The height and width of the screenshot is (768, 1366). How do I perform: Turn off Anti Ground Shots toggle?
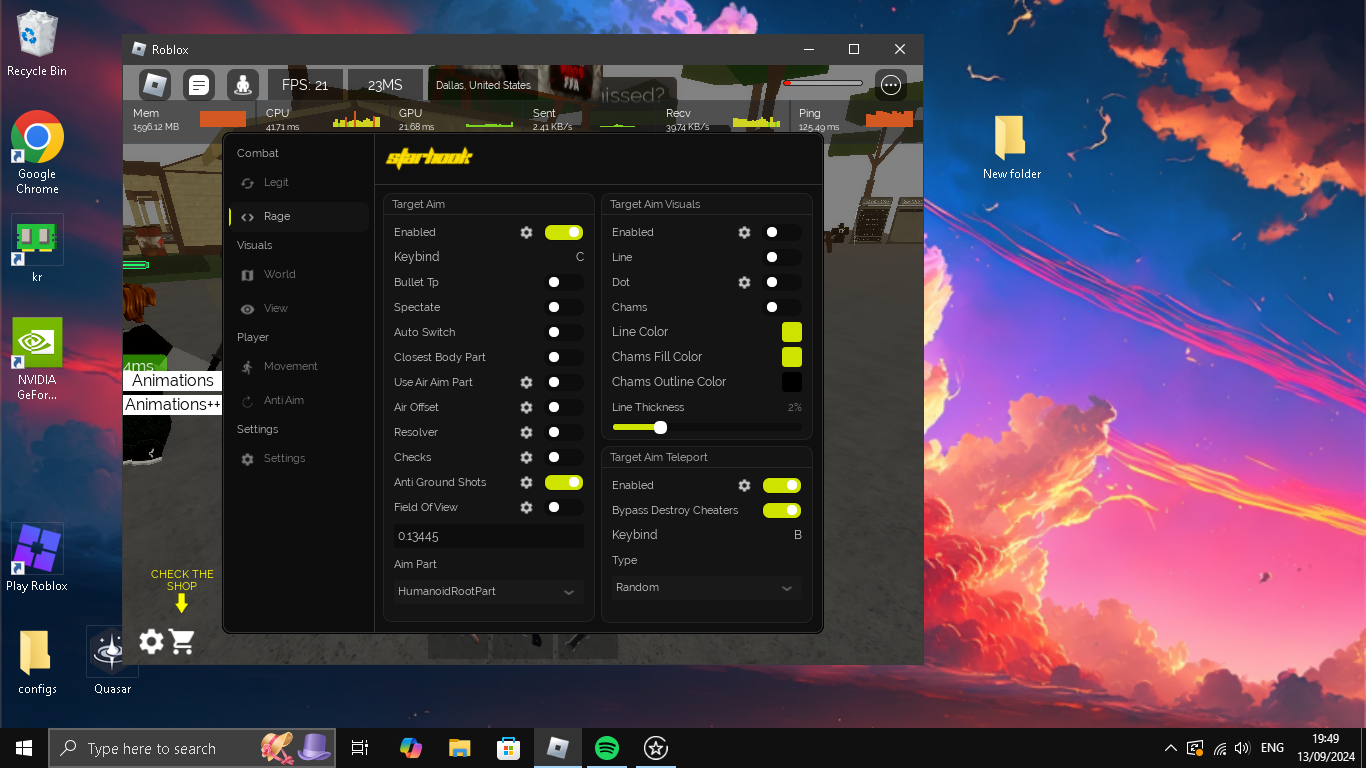(564, 482)
